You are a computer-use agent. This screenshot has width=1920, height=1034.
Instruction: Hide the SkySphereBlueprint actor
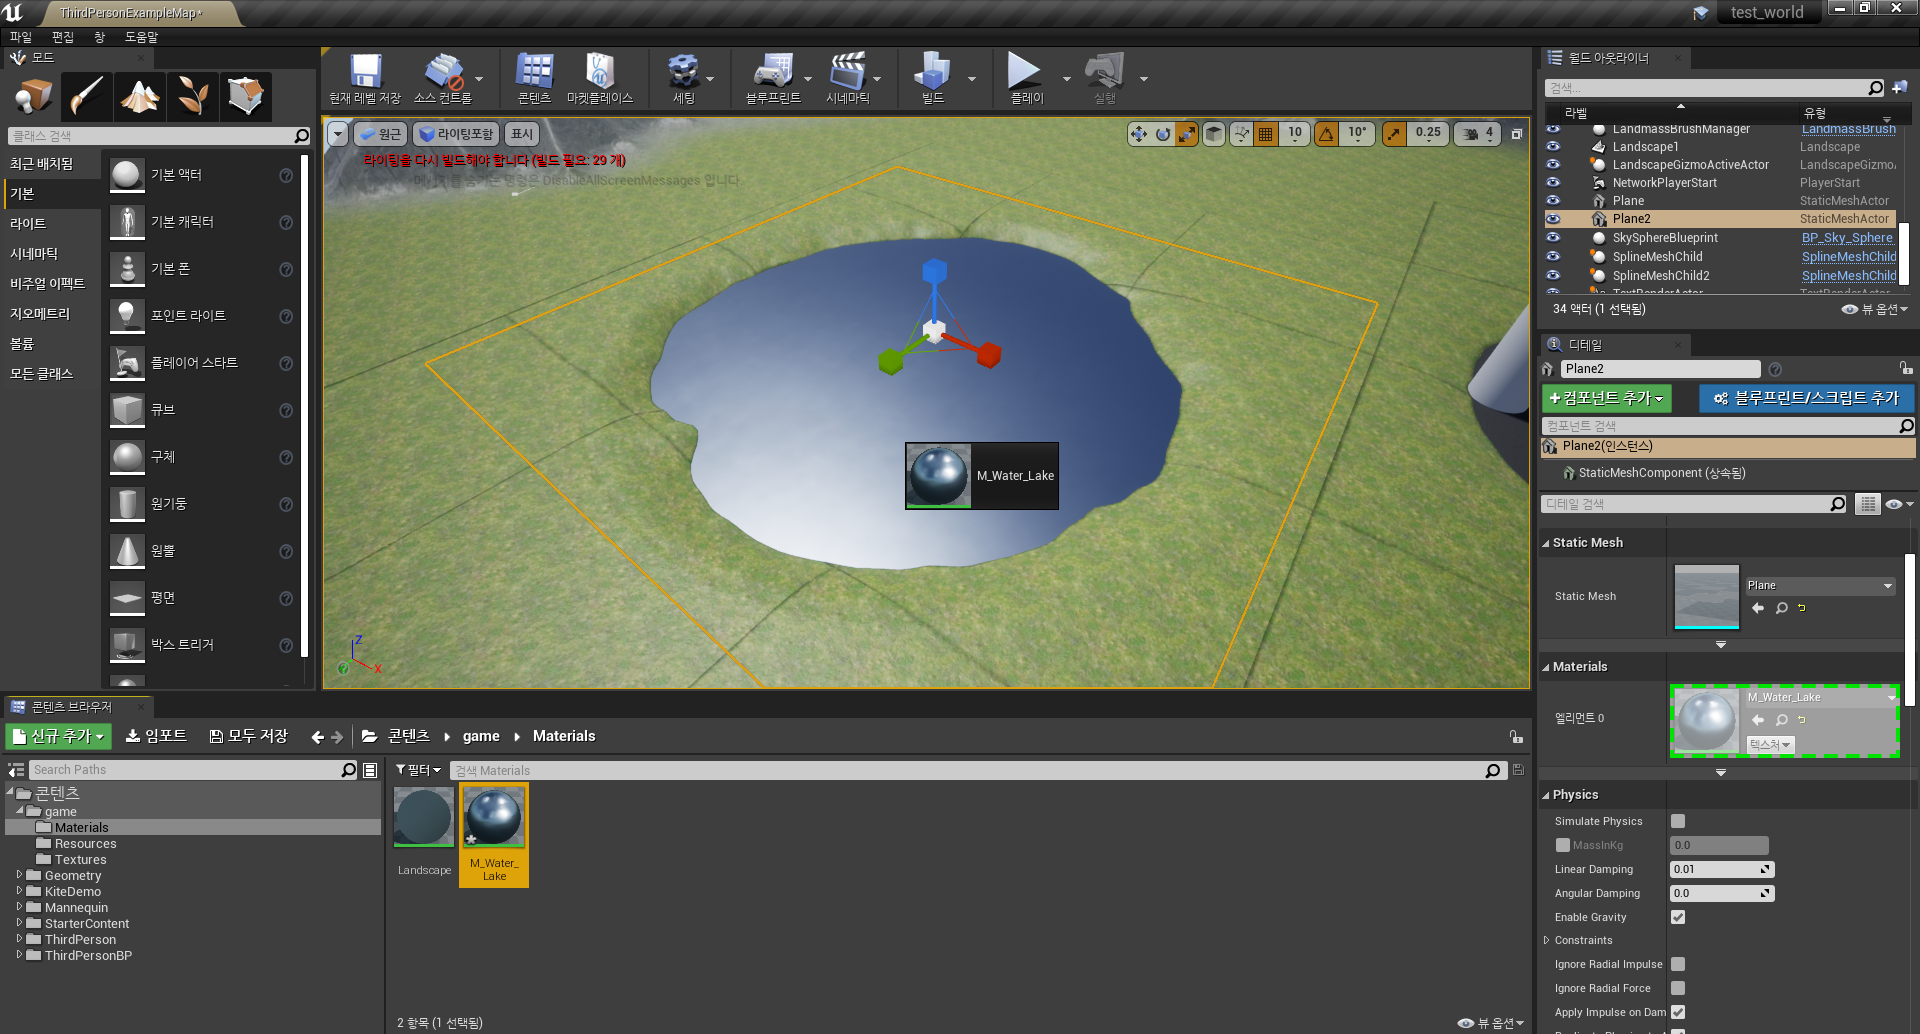(1553, 238)
